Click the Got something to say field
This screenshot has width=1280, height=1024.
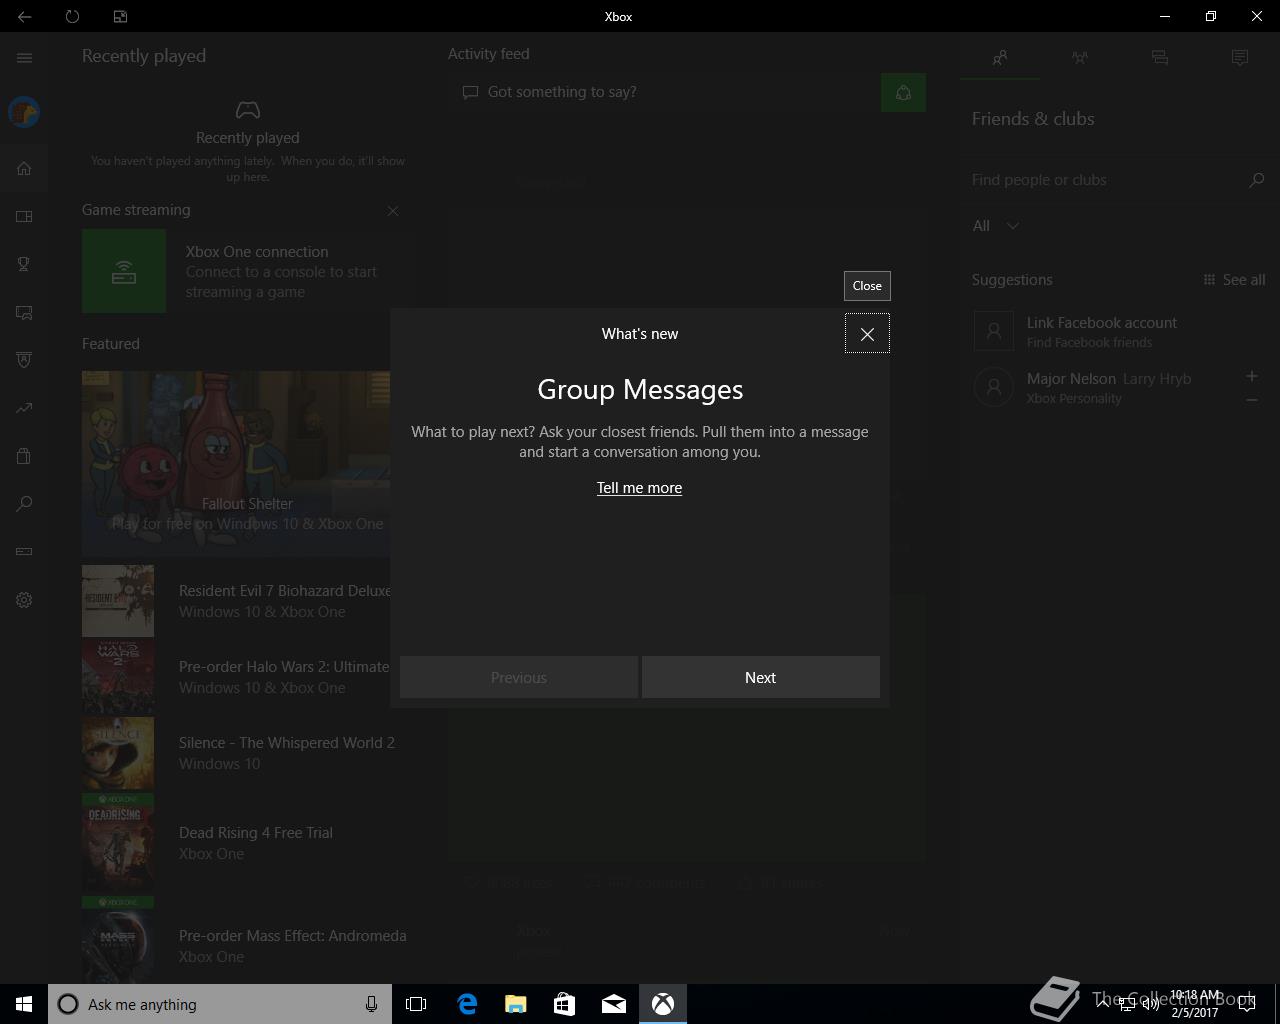(664, 92)
